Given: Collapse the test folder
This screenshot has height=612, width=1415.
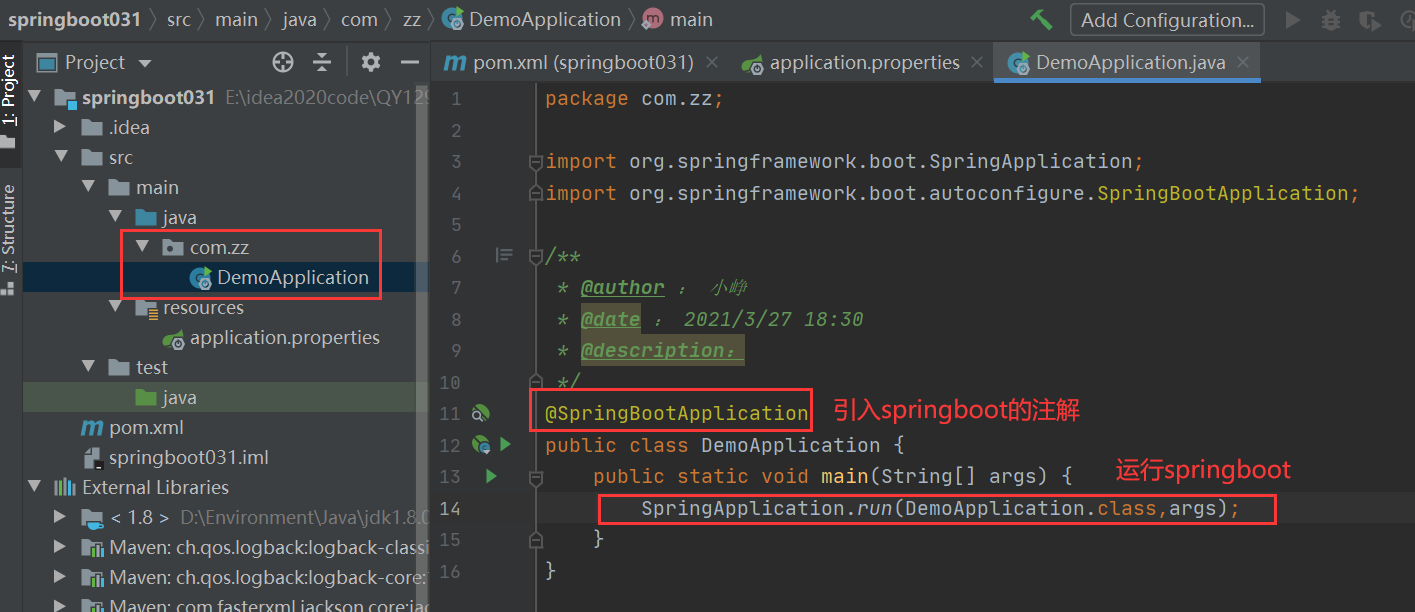Looking at the screenshot, I should 88,367.
